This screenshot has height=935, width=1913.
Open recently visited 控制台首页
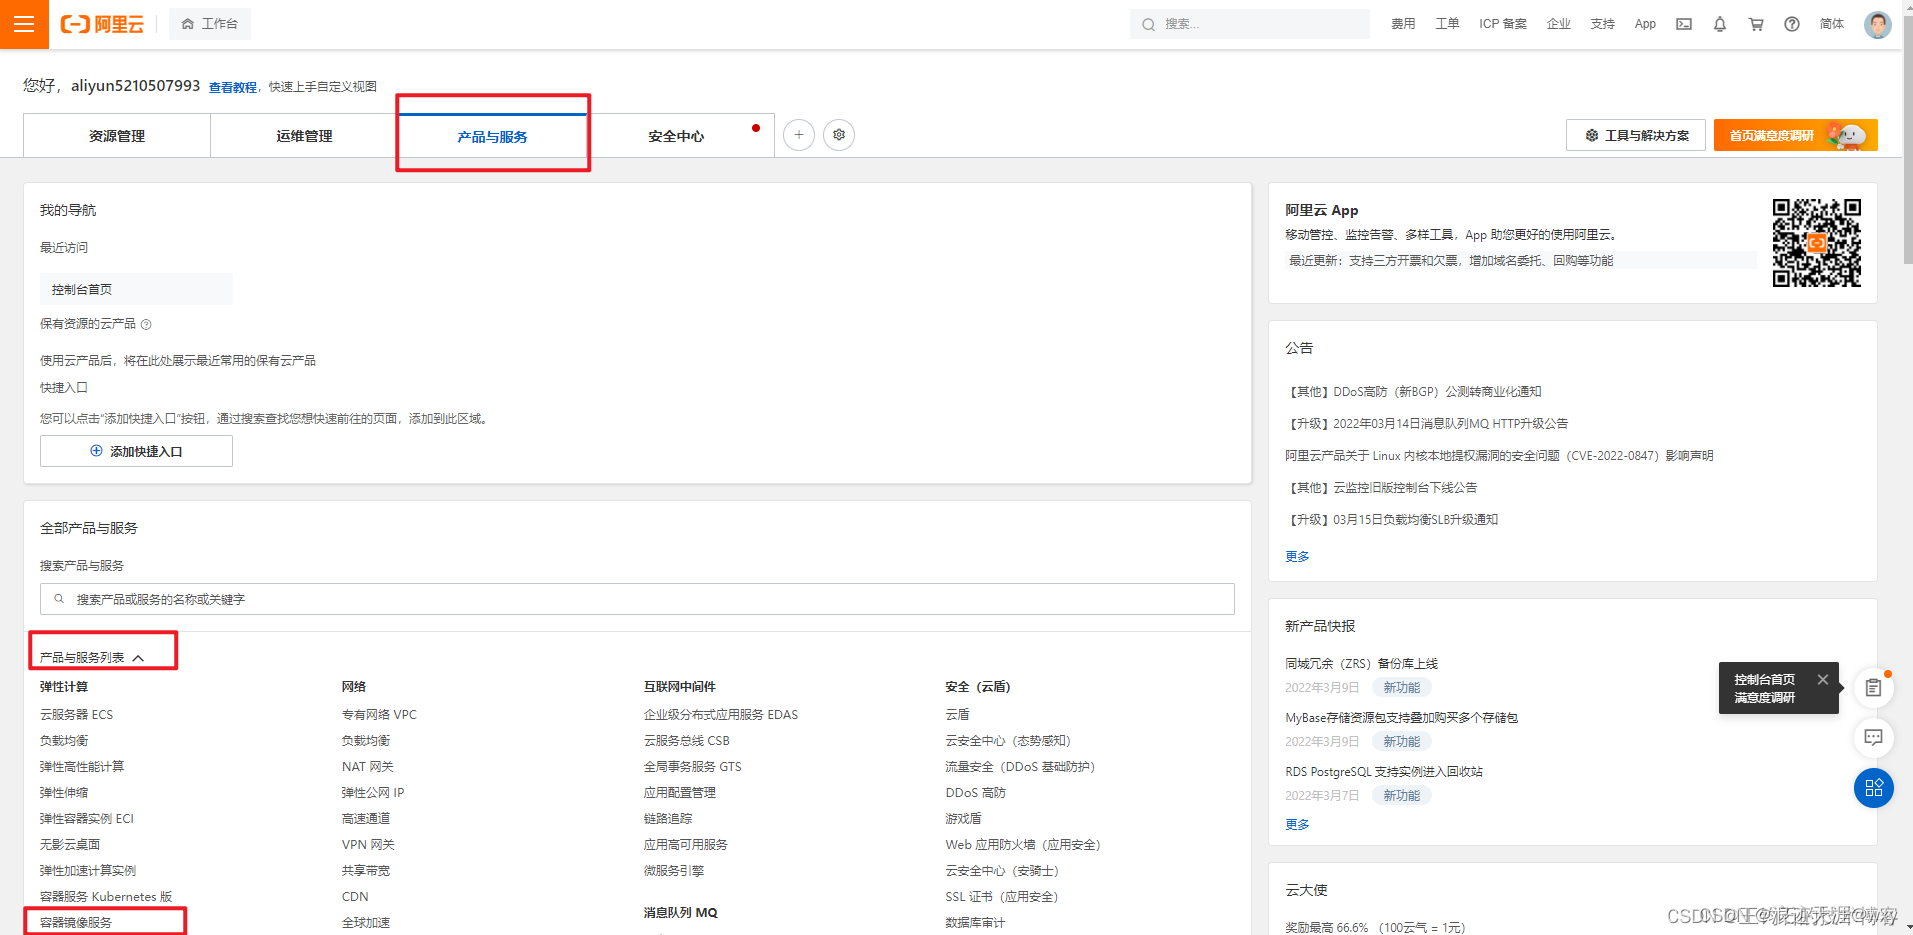[x=136, y=289]
